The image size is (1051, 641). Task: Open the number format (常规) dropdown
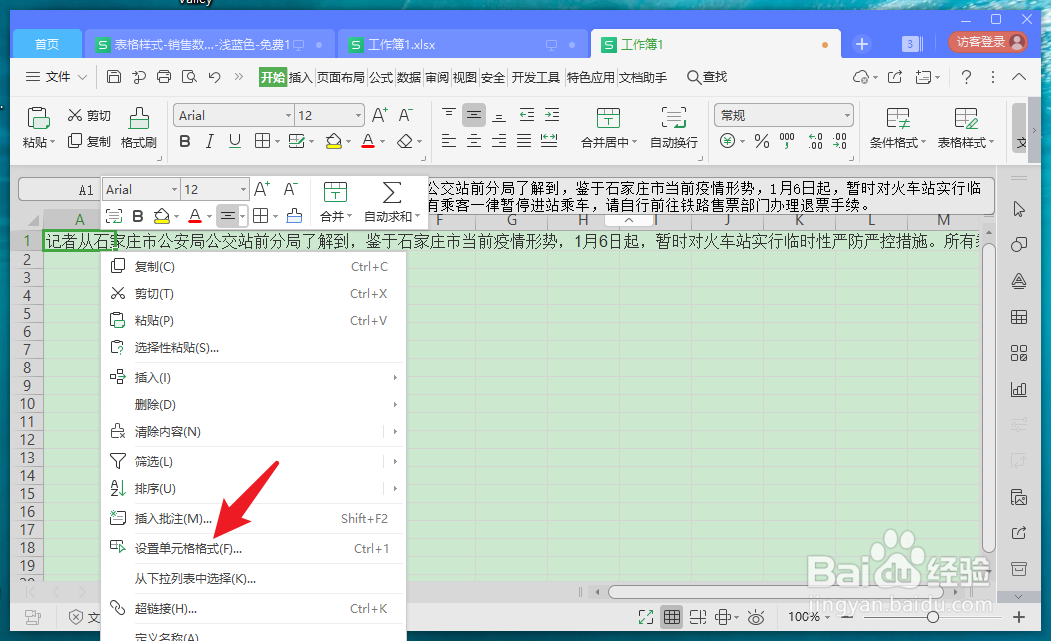coord(781,114)
